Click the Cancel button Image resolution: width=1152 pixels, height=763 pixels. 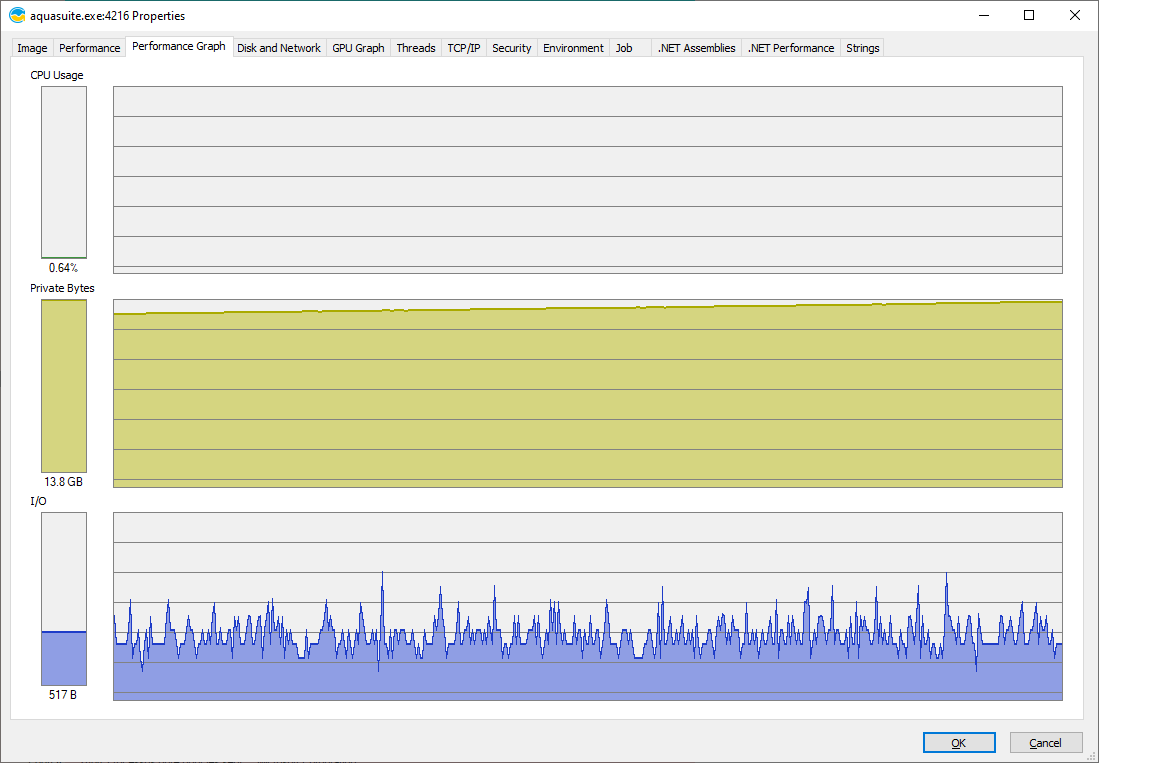point(1045,743)
